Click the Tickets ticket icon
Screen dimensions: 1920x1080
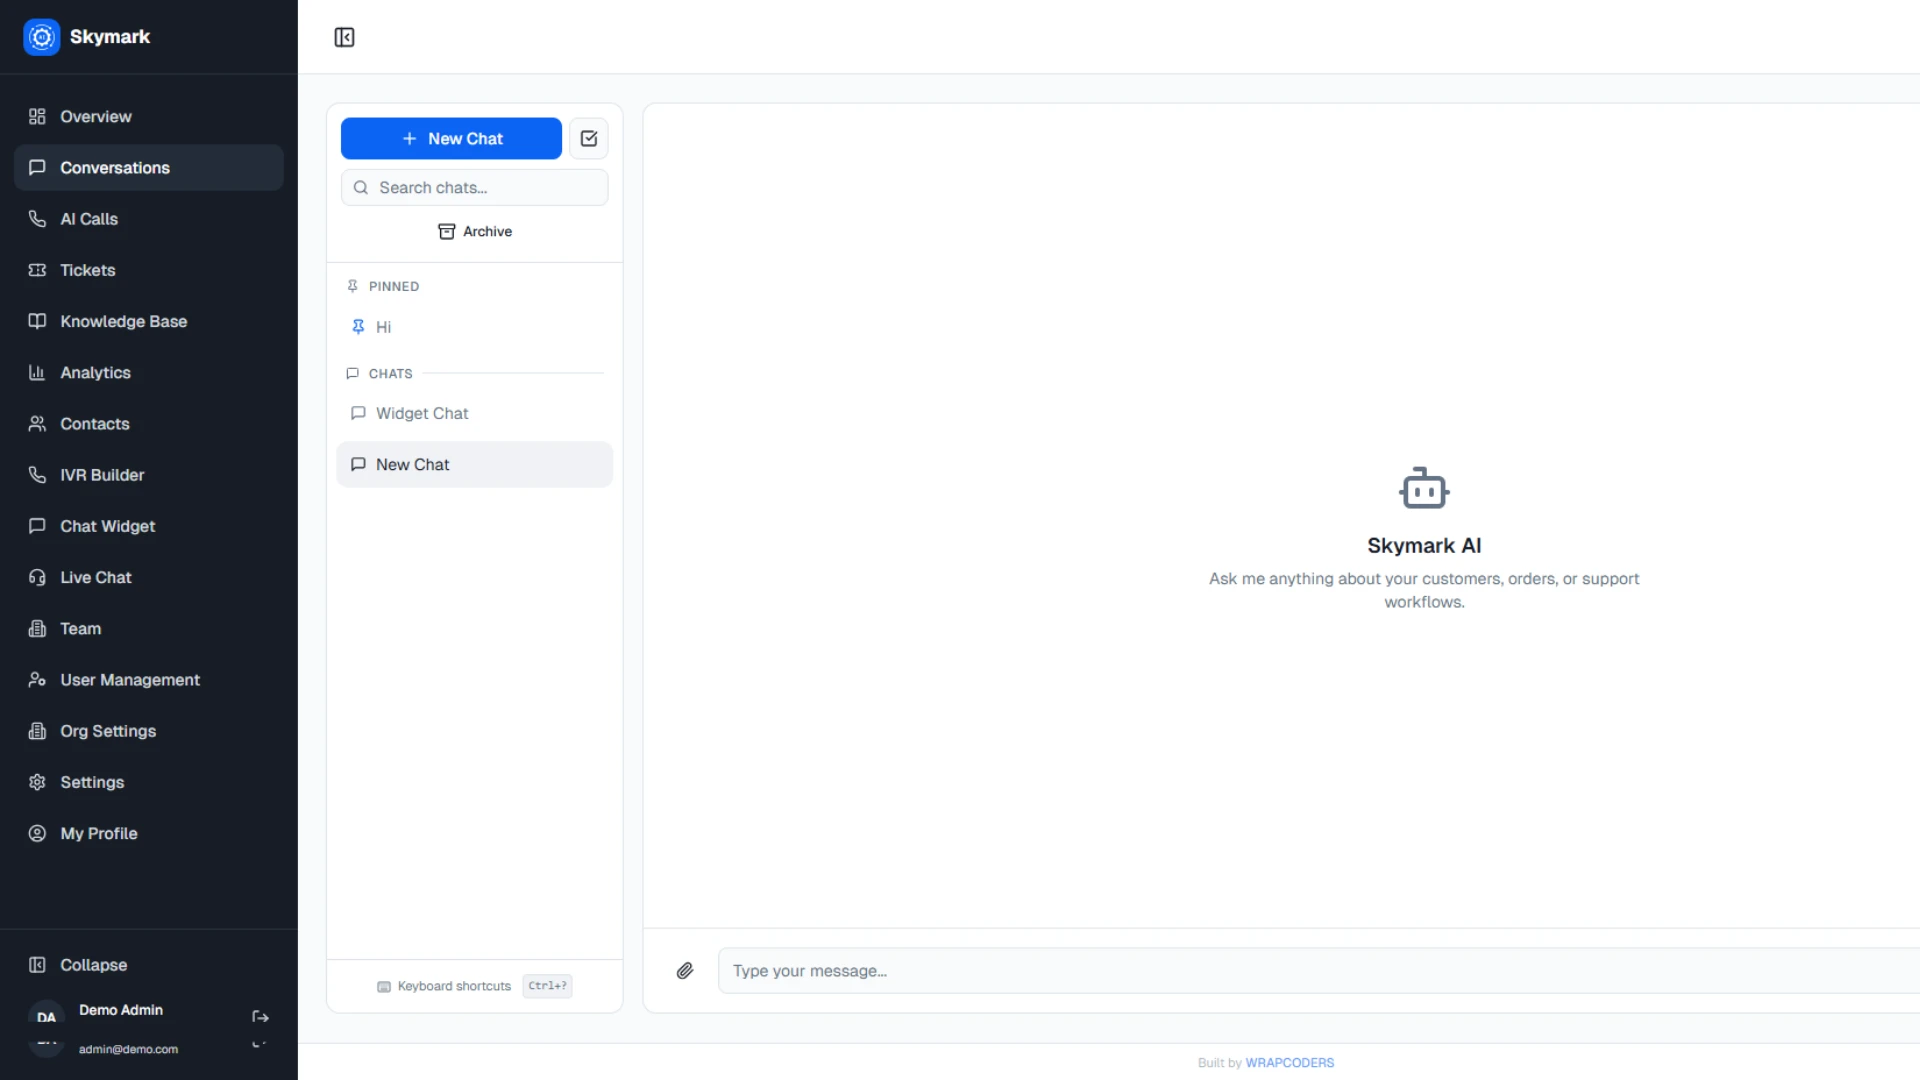[x=37, y=270]
